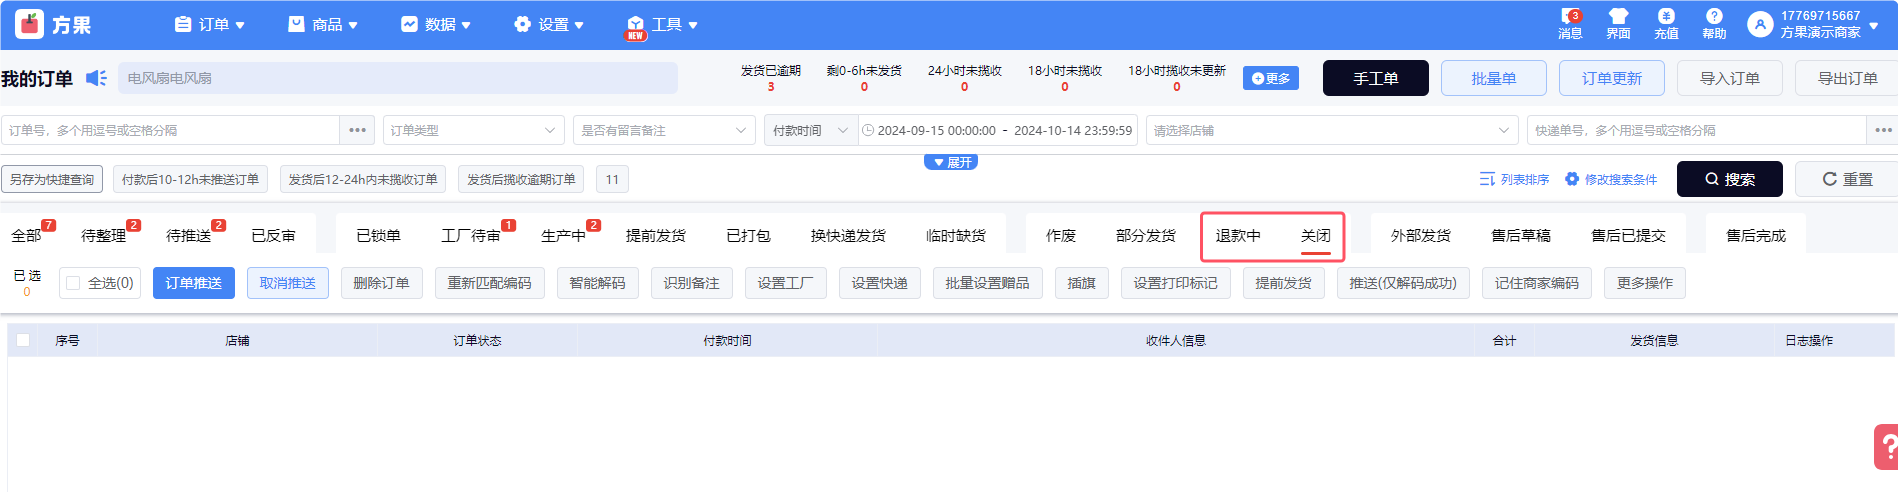Open the 工具 menu with NEW badge
The width and height of the screenshot is (1898, 492).
coord(662,24)
